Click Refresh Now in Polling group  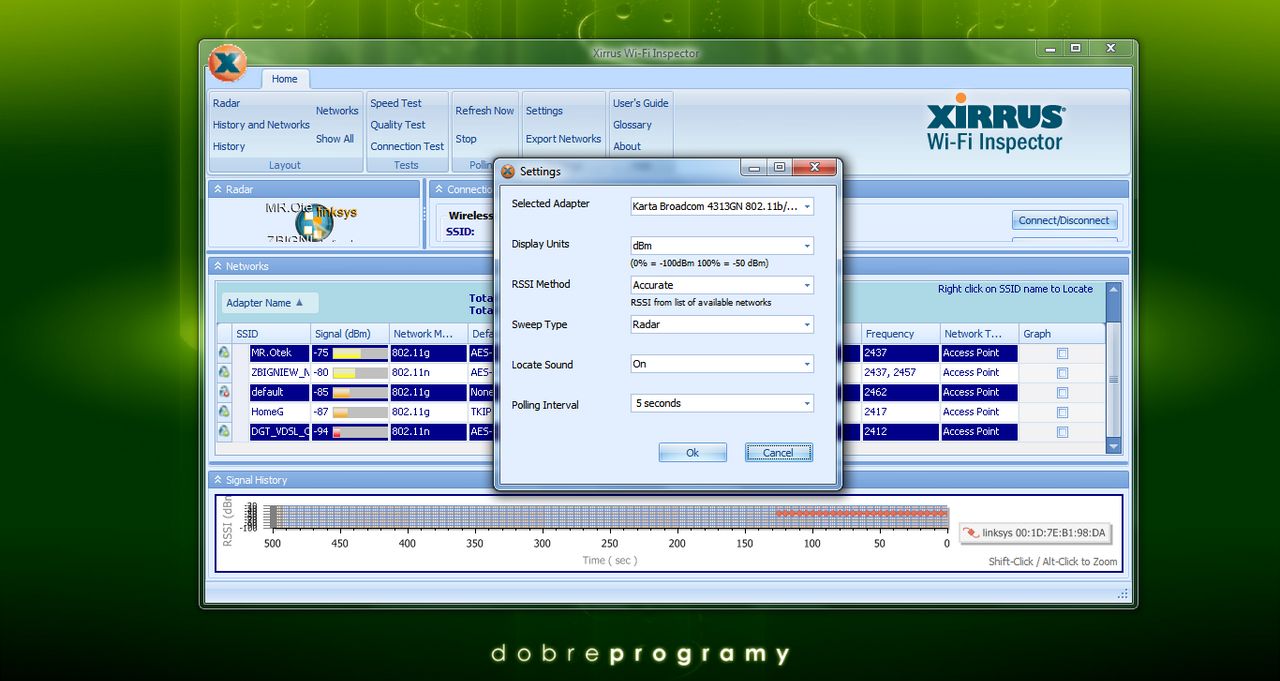484,111
